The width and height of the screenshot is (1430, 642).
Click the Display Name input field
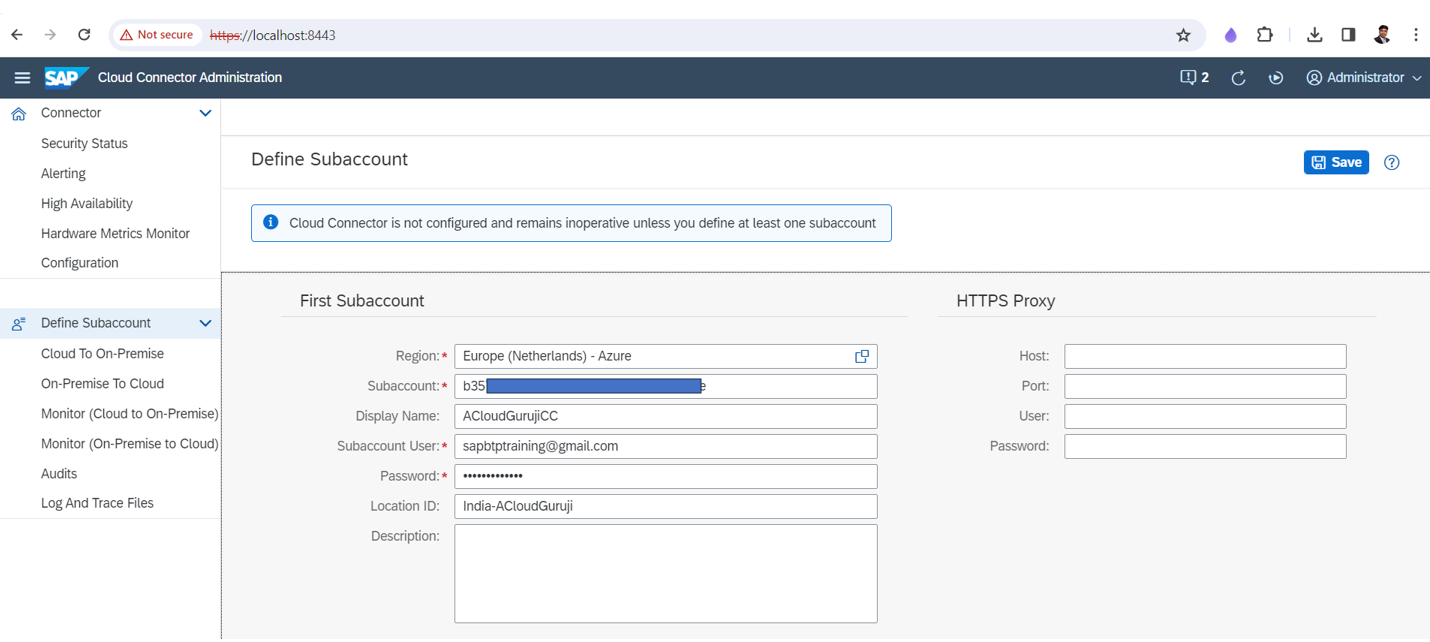[665, 417]
